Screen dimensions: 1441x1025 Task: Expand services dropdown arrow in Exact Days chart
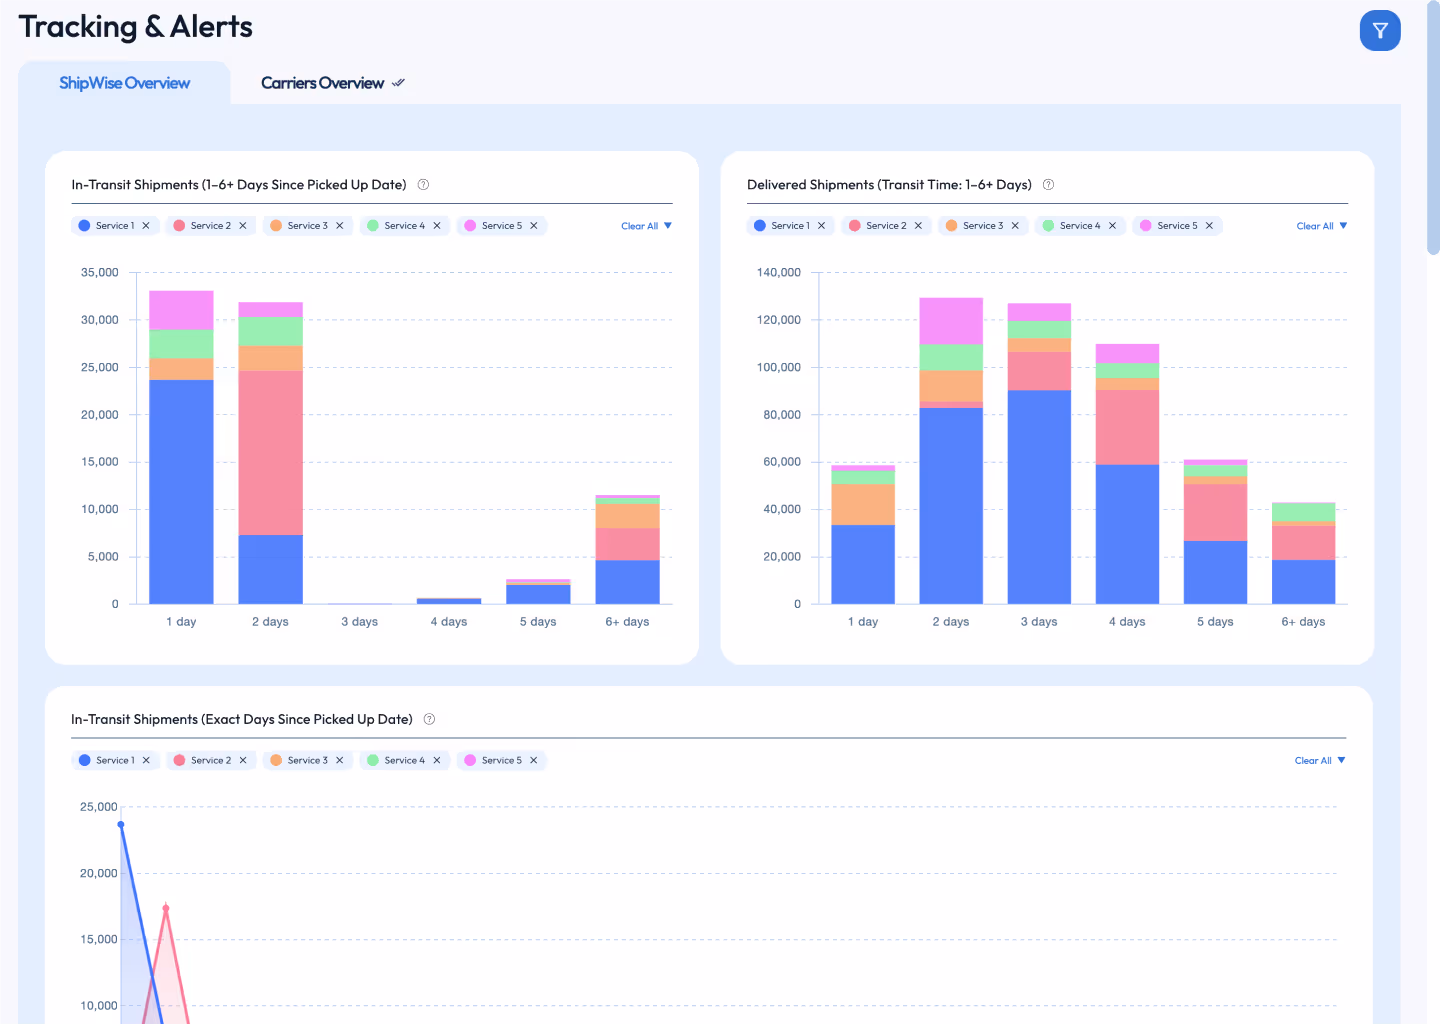(1341, 760)
